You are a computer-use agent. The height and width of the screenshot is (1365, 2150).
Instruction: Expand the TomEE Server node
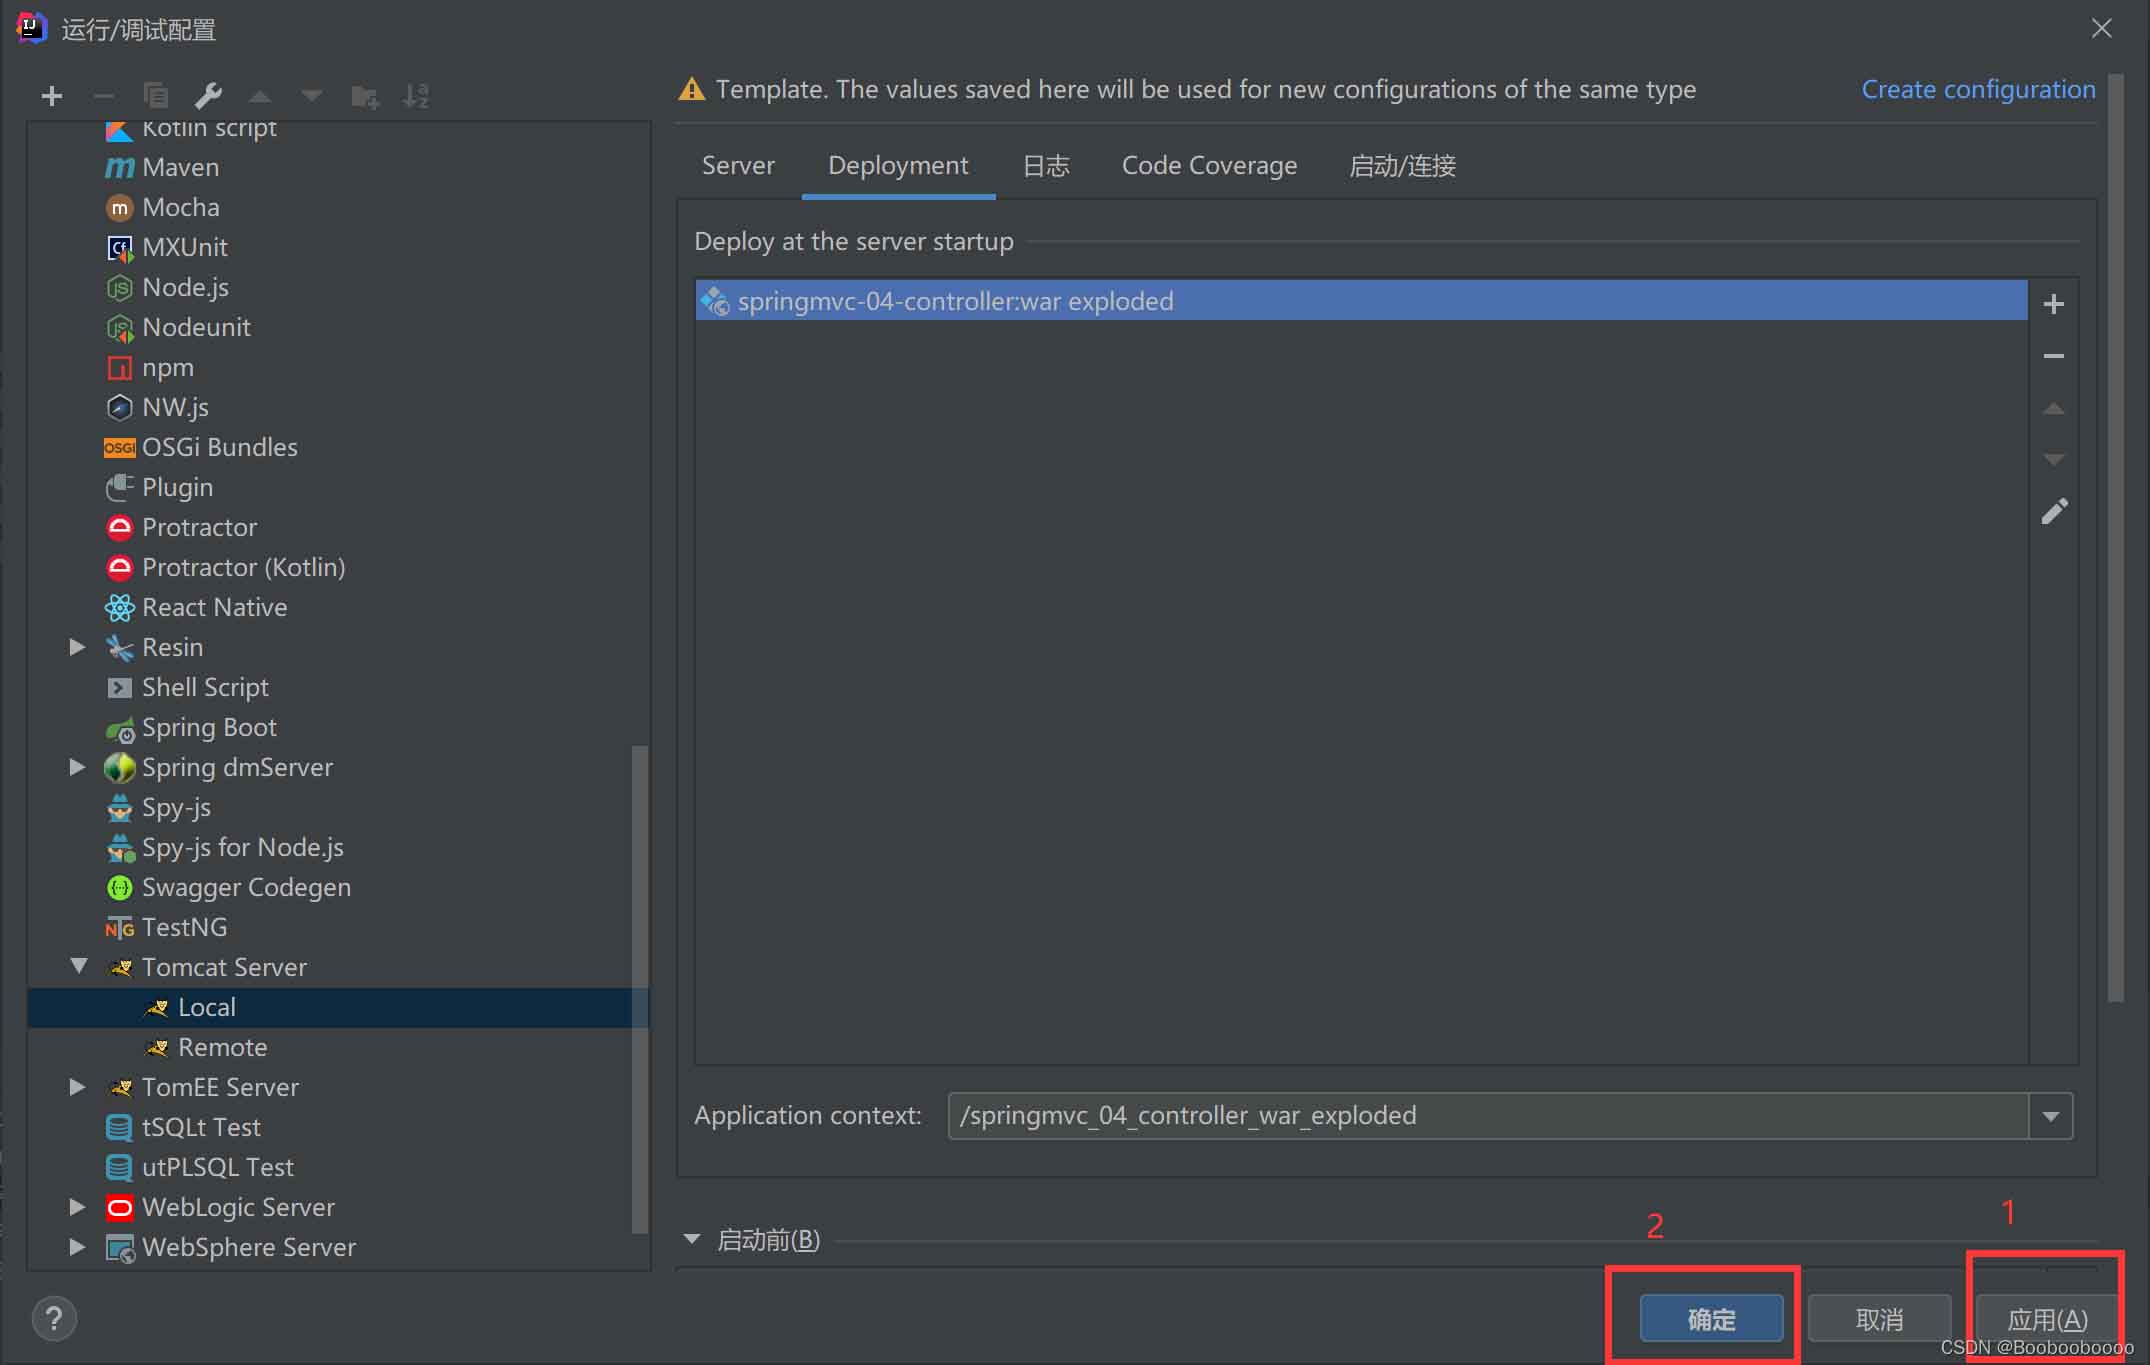(77, 1087)
